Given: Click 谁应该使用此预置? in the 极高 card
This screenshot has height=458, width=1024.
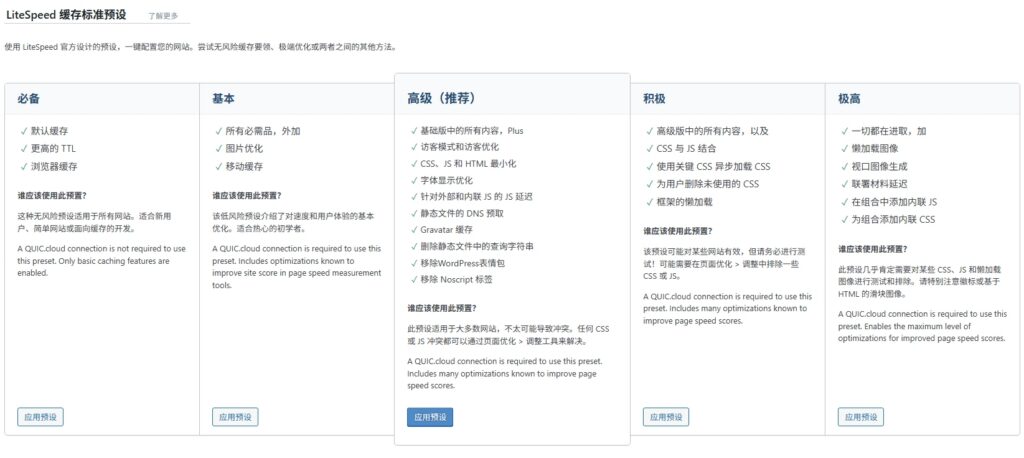Looking at the screenshot, I should click(872, 249).
